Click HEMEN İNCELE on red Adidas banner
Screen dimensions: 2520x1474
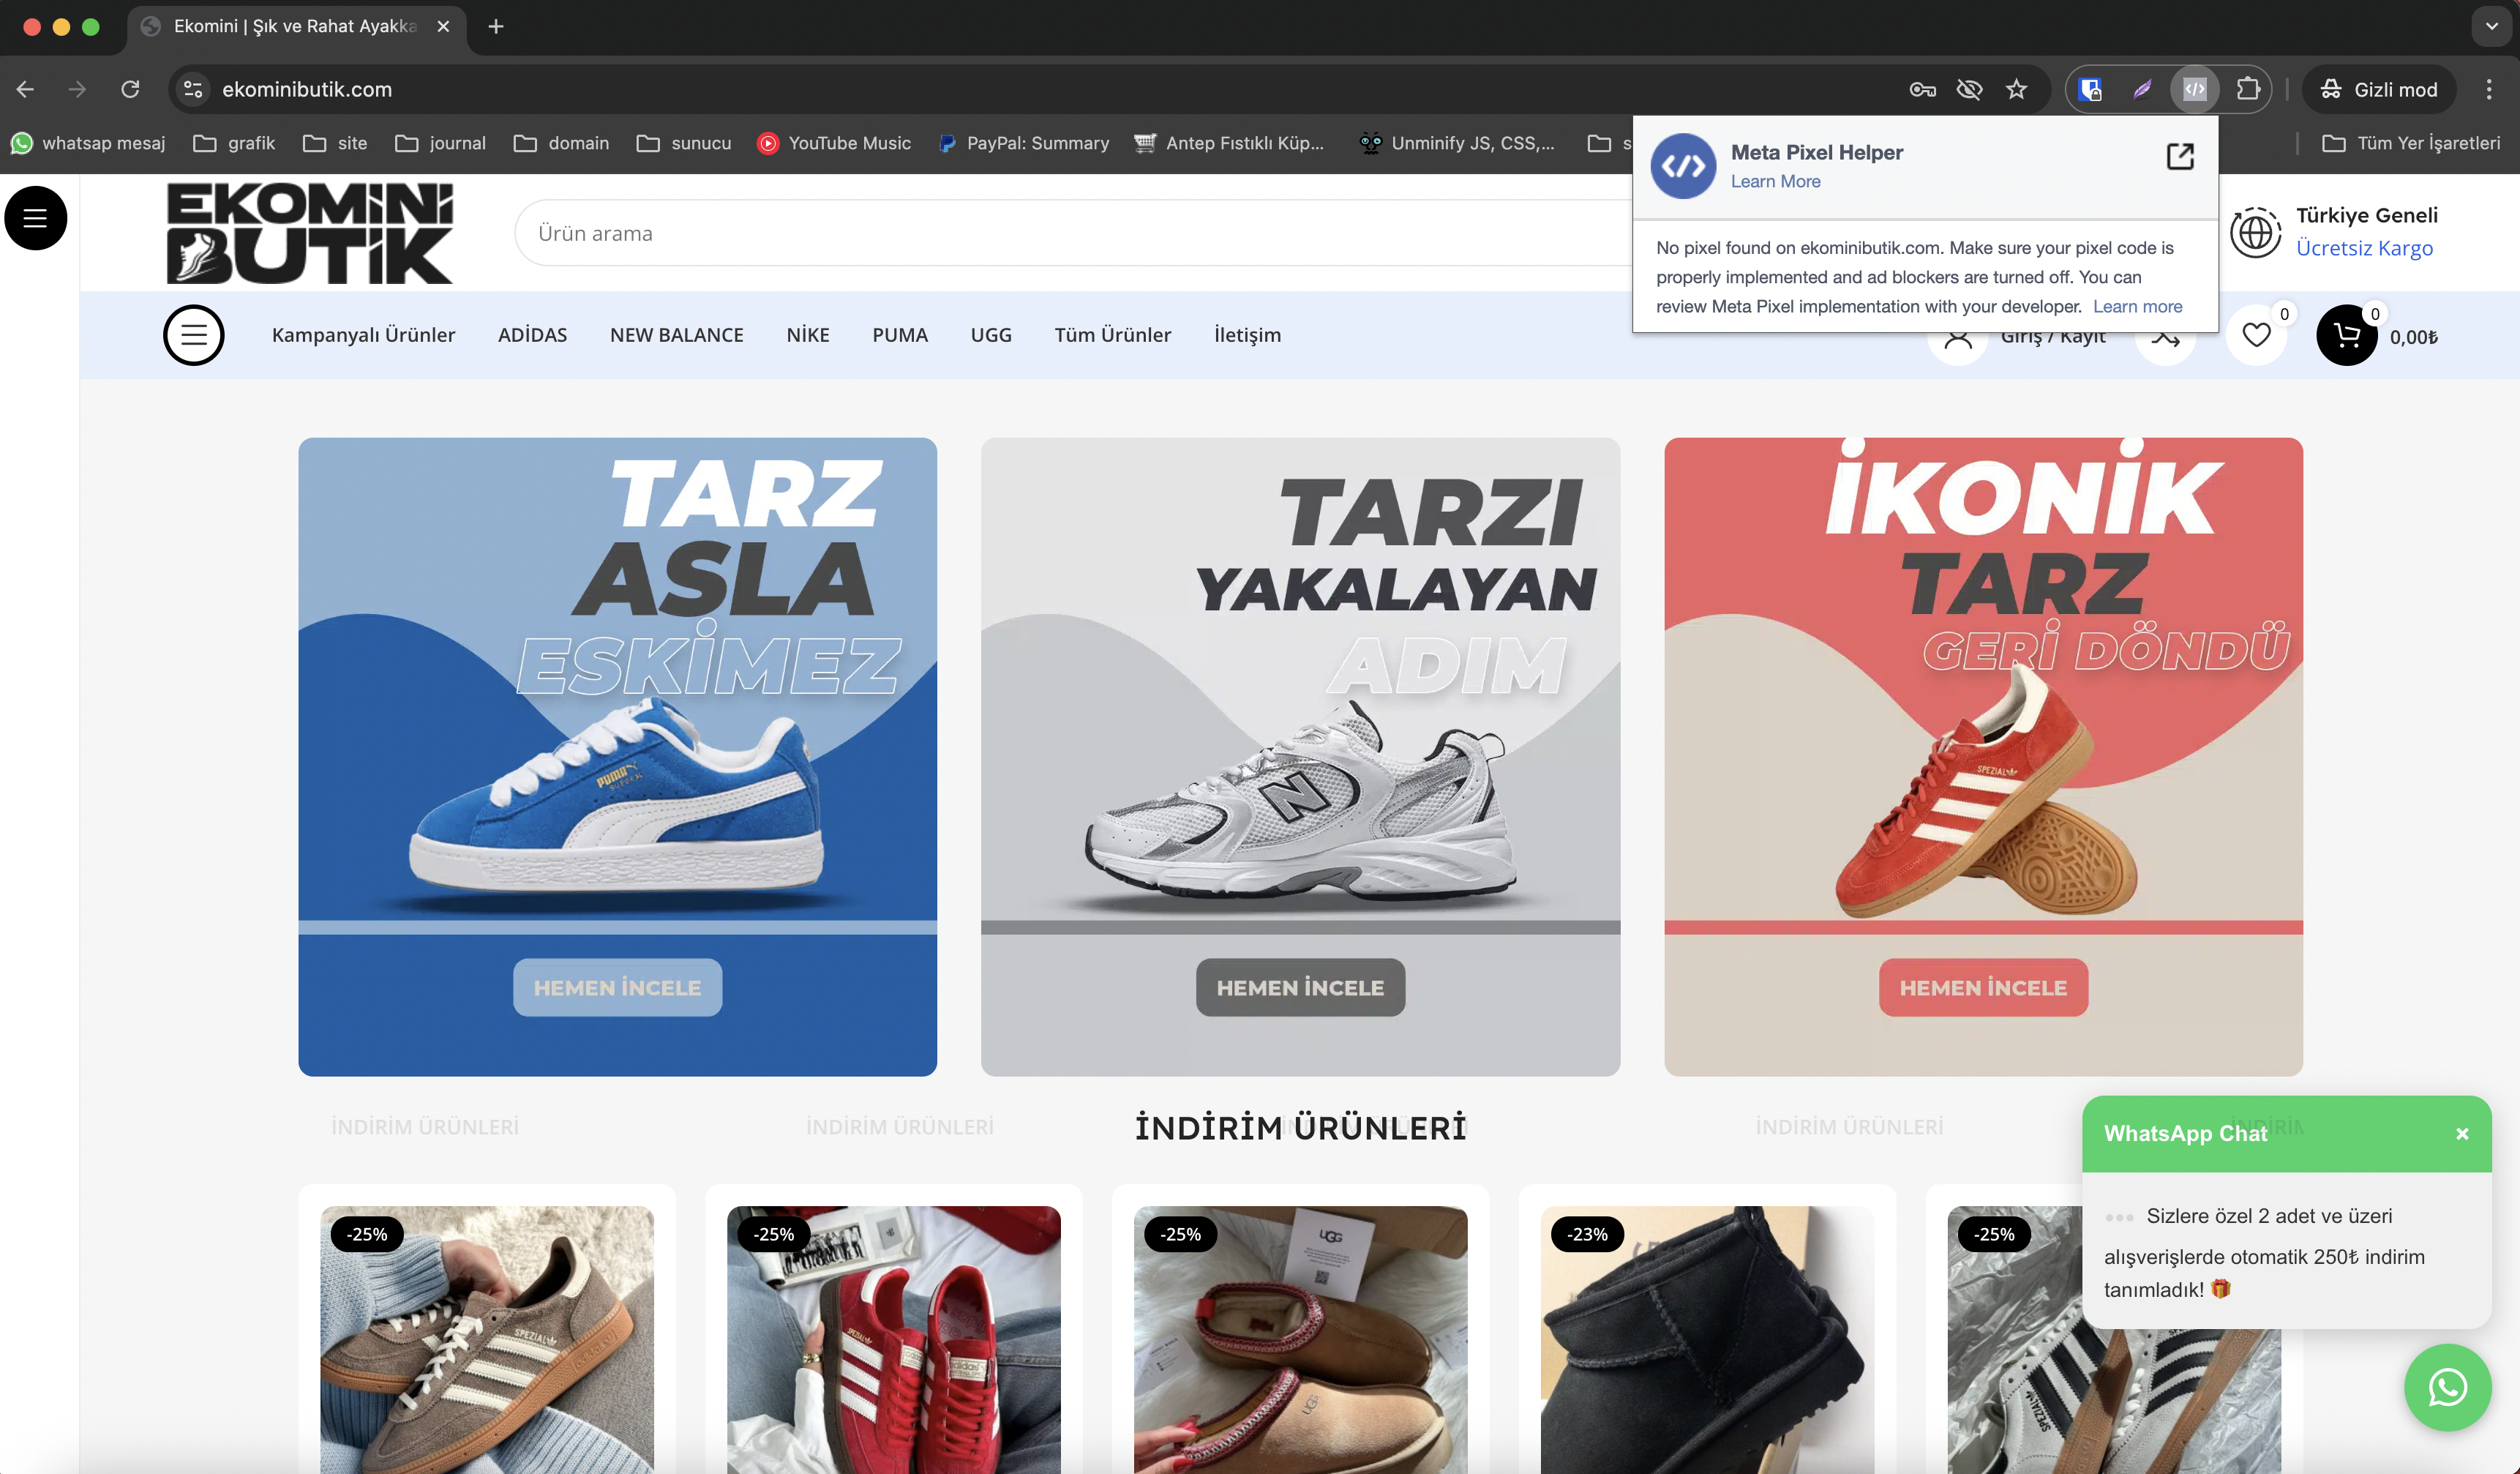pyautogui.click(x=1983, y=987)
